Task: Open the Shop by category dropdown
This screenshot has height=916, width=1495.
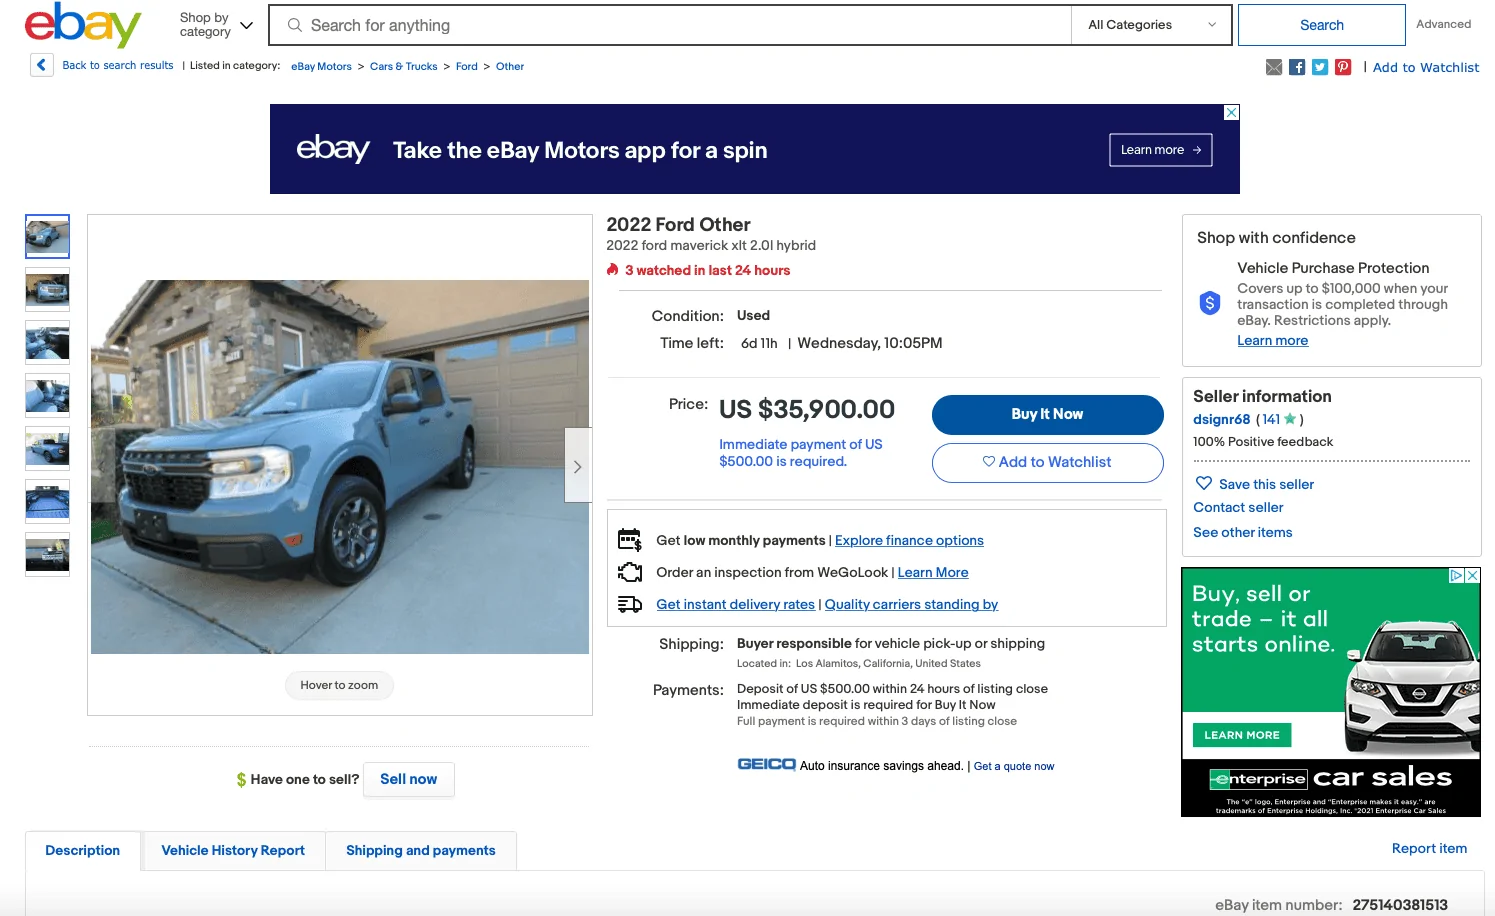Action: pyautogui.click(x=216, y=25)
